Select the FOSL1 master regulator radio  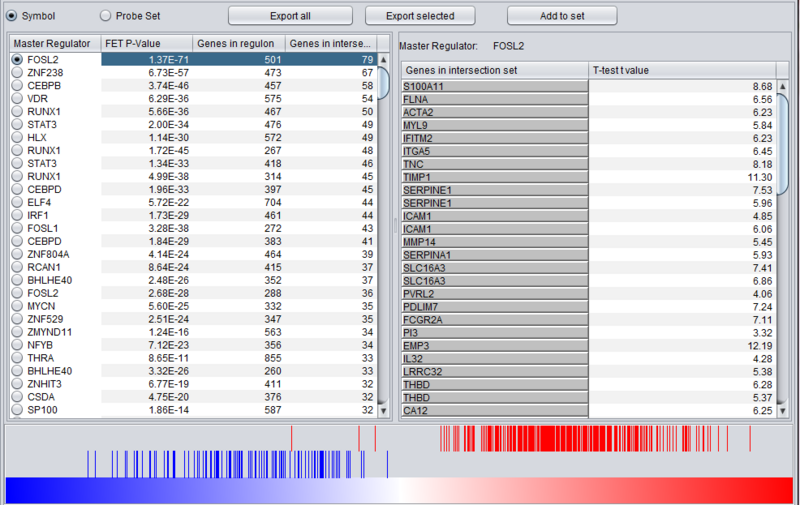[17, 228]
